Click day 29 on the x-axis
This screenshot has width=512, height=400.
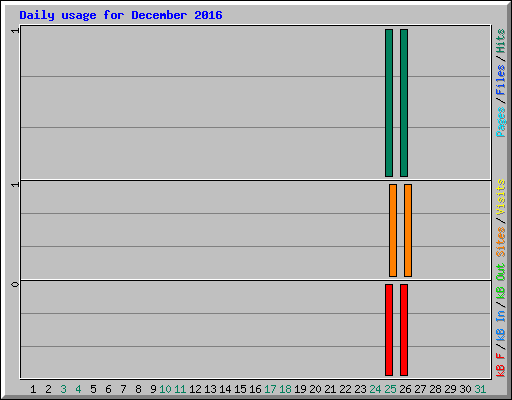[x=450, y=389]
